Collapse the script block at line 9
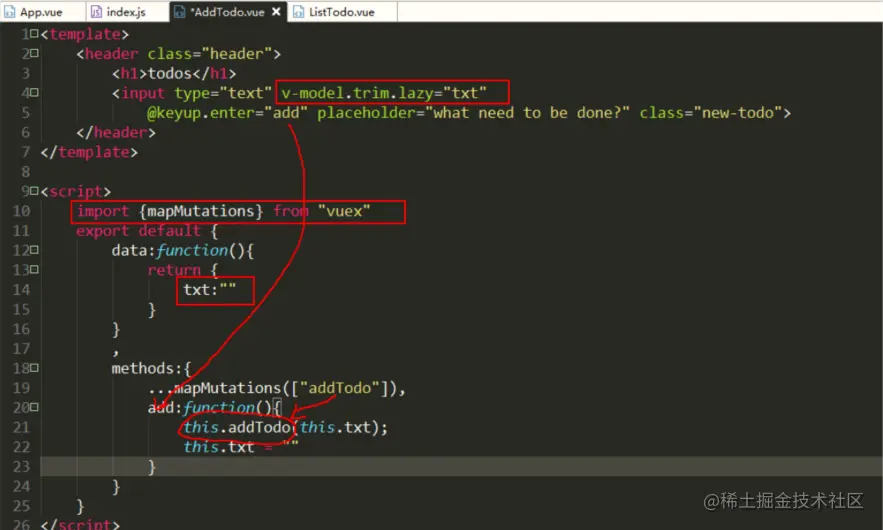The height and width of the screenshot is (530, 883). click(x=34, y=191)
